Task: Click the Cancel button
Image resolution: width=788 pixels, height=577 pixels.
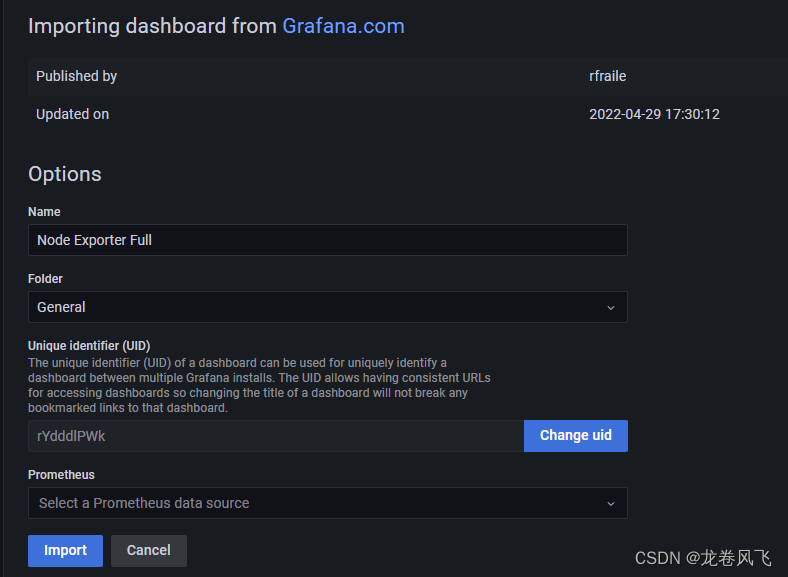Action: click(149, 551)
